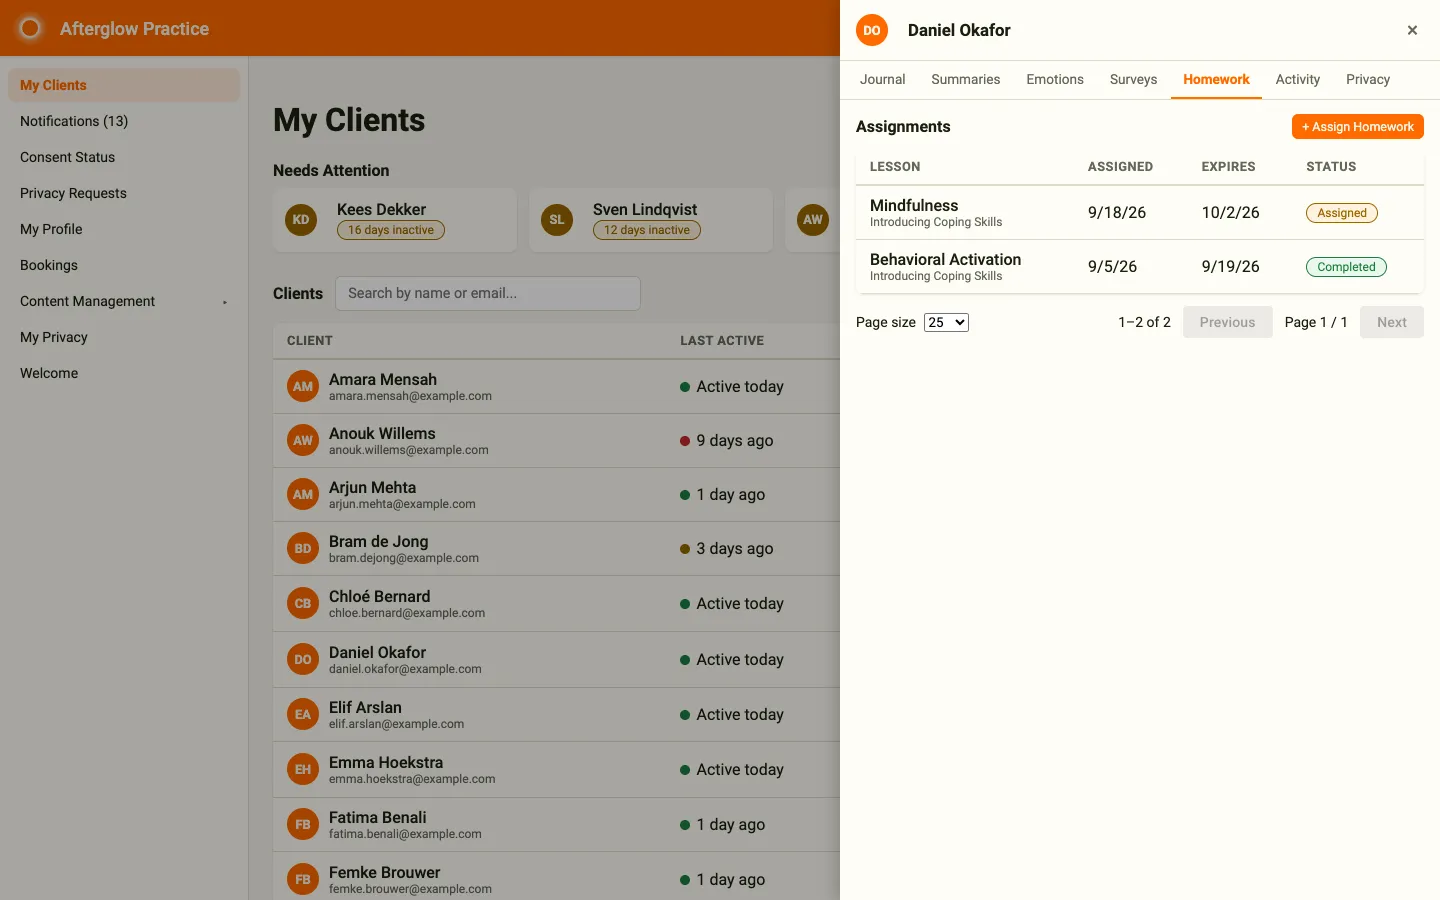Open Notifications (13) in sidebar

[x=124, y=121]
